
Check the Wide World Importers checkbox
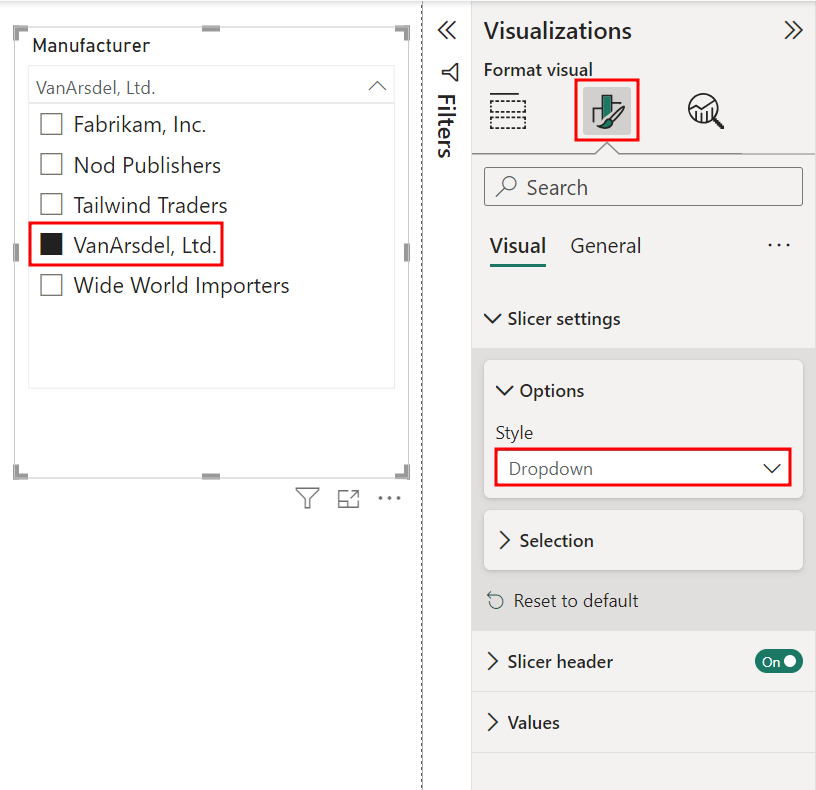pyautogui.click(x=52, y=285)
